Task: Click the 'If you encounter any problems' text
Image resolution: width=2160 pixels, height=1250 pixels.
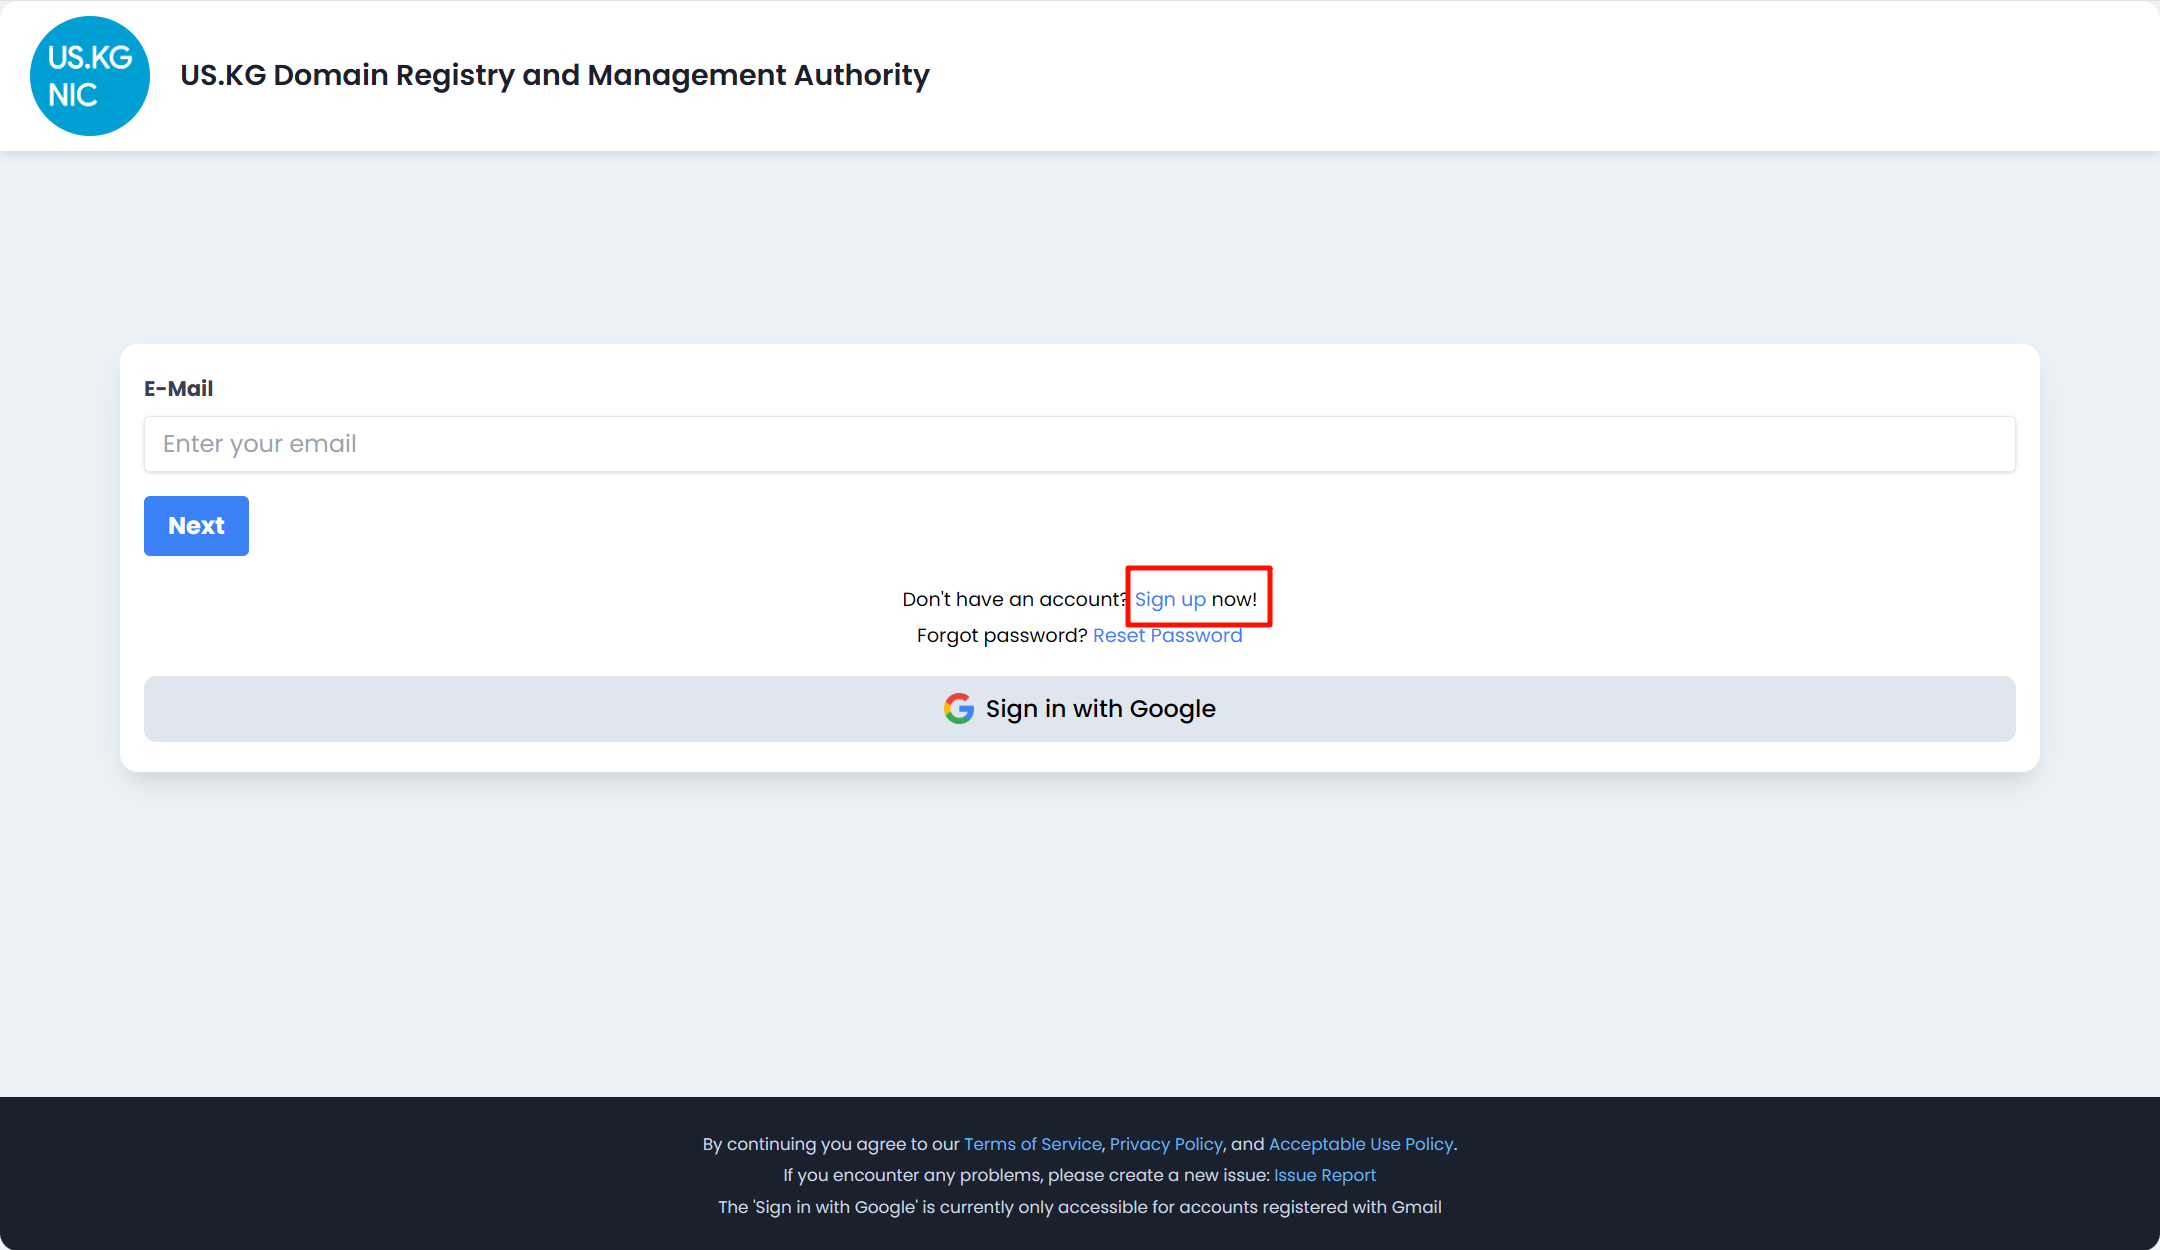Action: [1025, 1176]
